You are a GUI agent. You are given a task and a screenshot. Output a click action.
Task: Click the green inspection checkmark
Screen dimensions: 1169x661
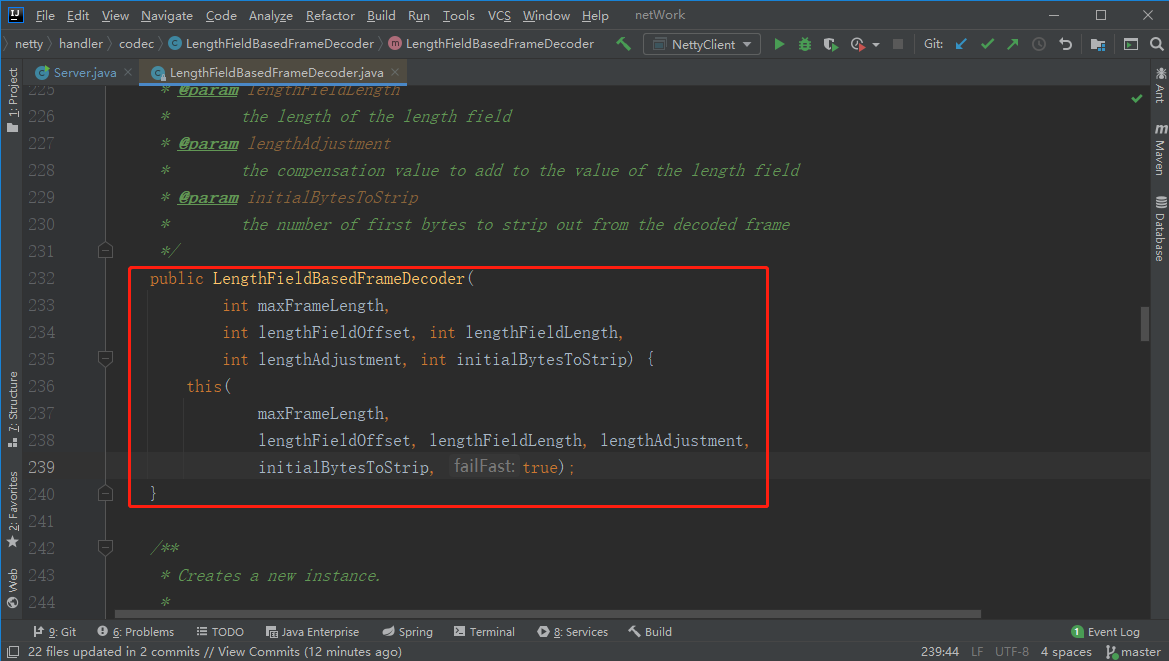[1137, 98]
